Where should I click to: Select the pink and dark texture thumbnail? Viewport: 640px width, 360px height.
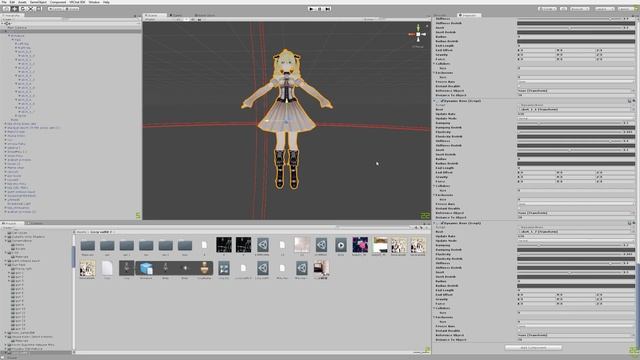point(360,245)
